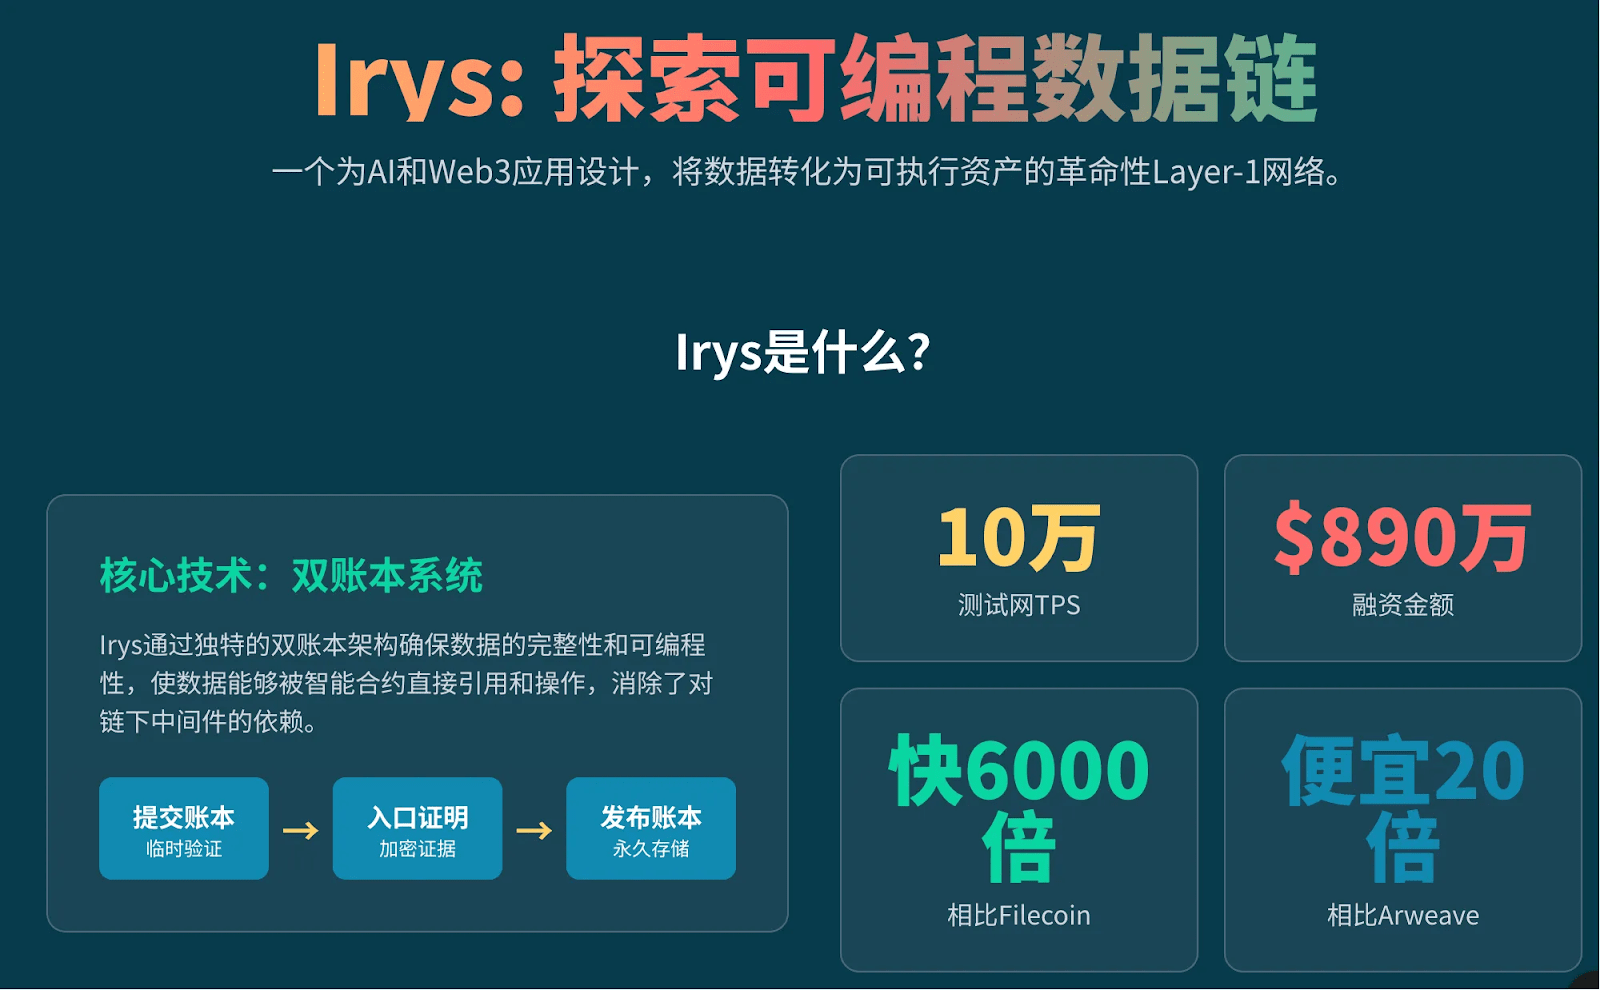1600x990 pixels.
Task: Click the 测试网TPS label
Action: 1019,605
